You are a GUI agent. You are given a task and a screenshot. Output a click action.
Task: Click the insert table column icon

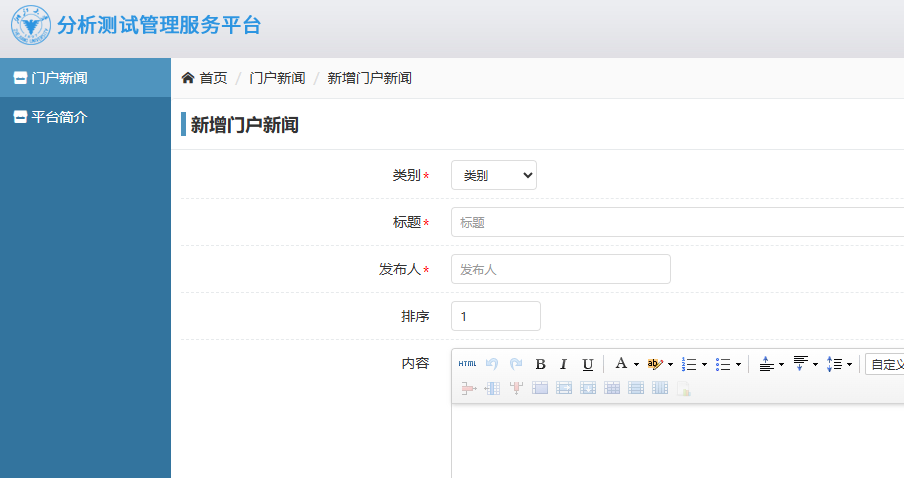(492, 388)
